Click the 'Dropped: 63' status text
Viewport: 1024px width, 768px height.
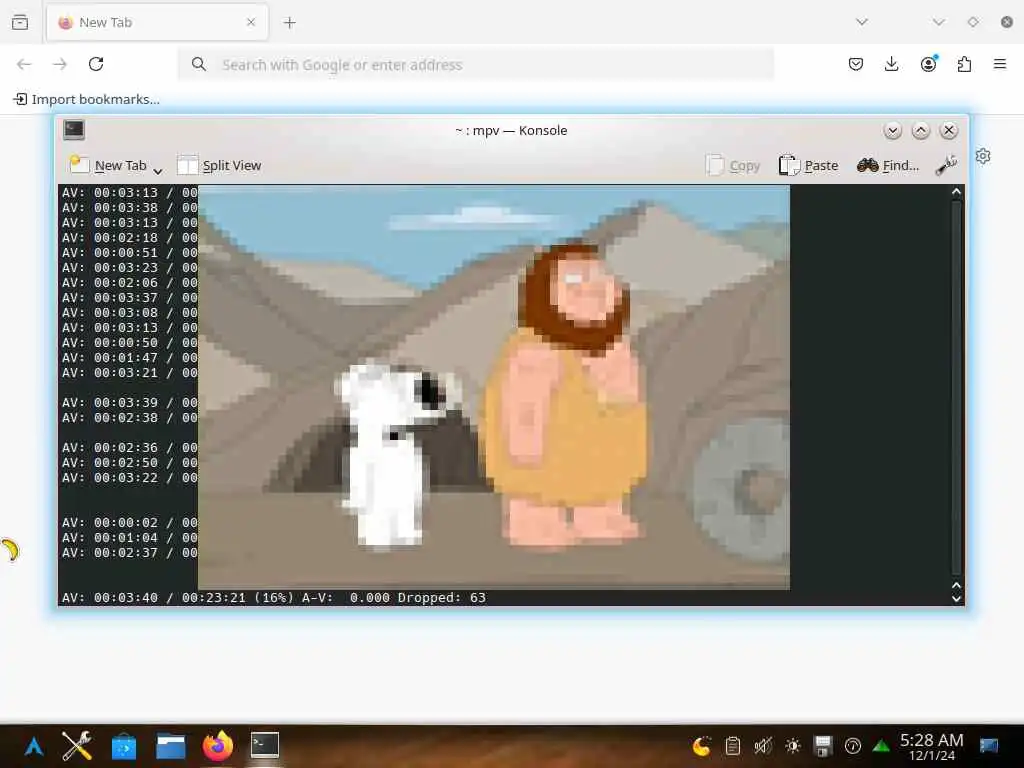[441, 598]
